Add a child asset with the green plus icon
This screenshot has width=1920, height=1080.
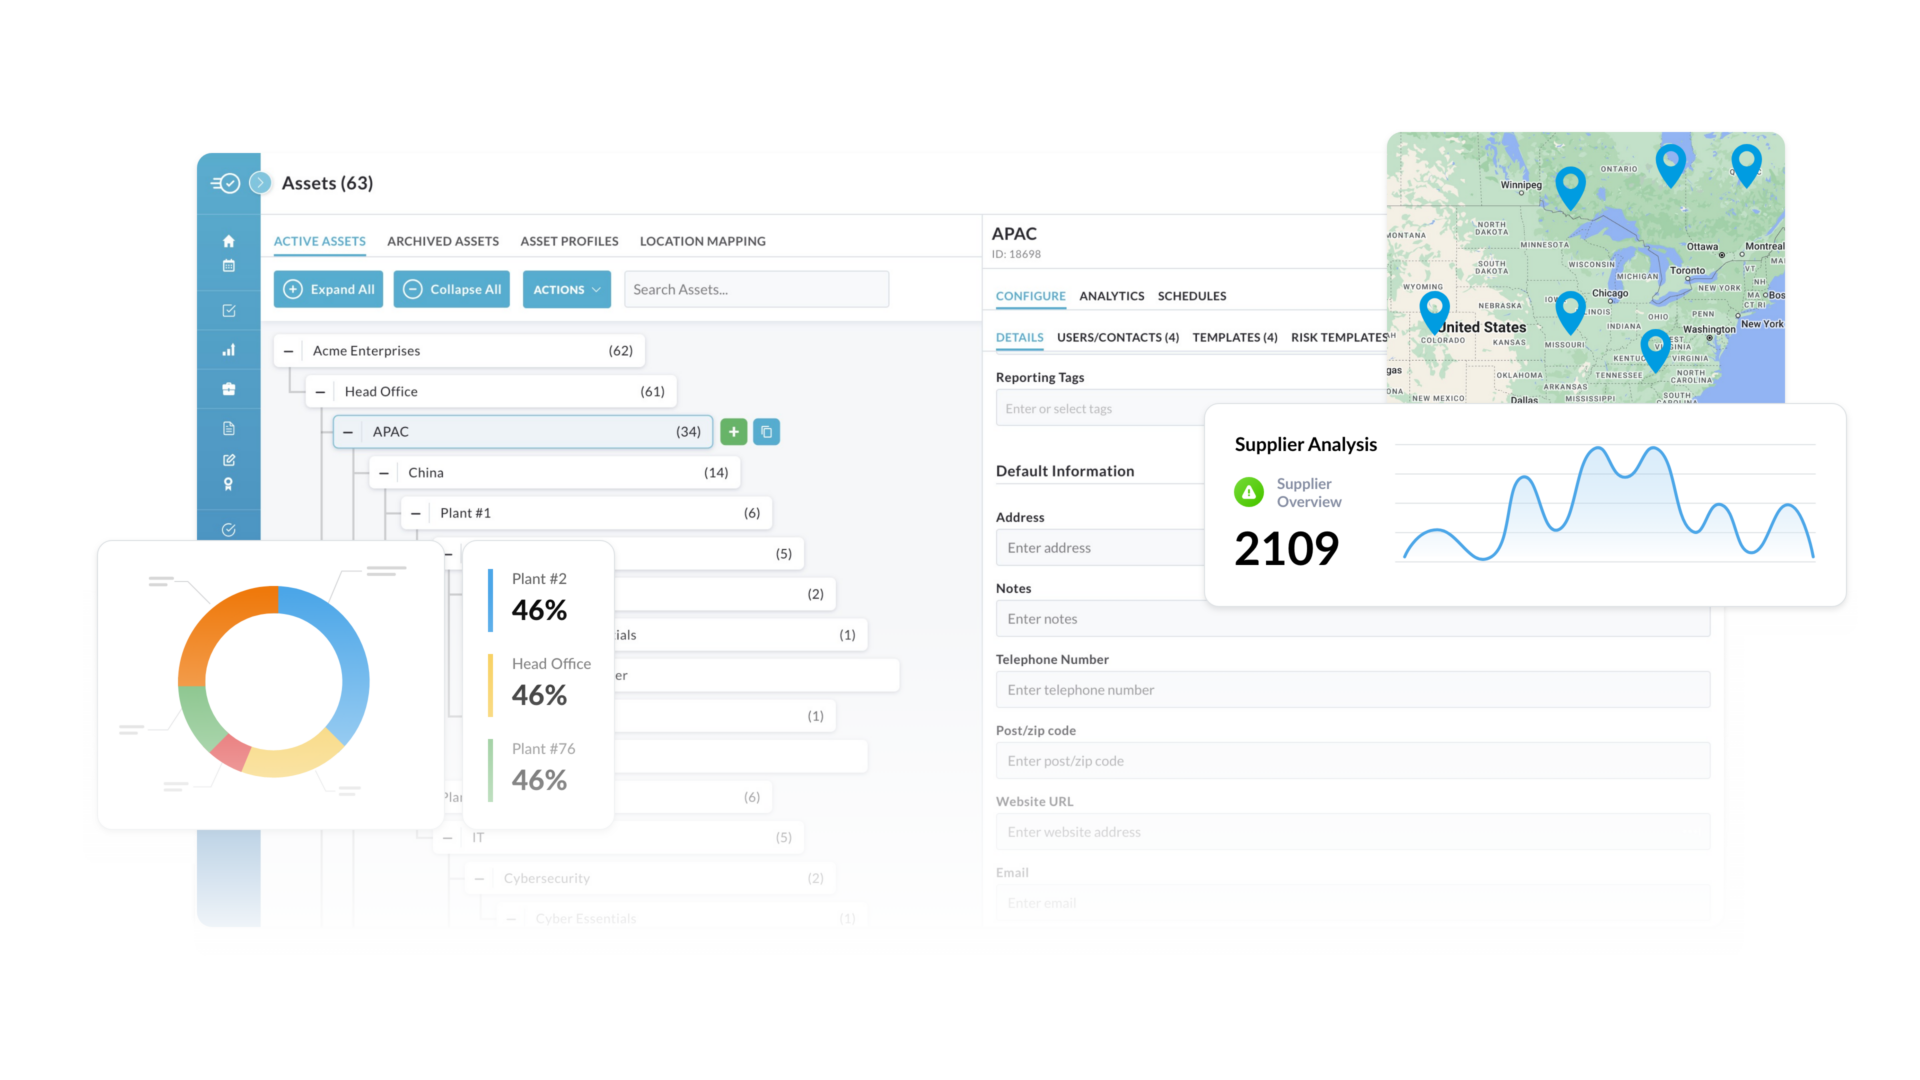click(733, 431)
